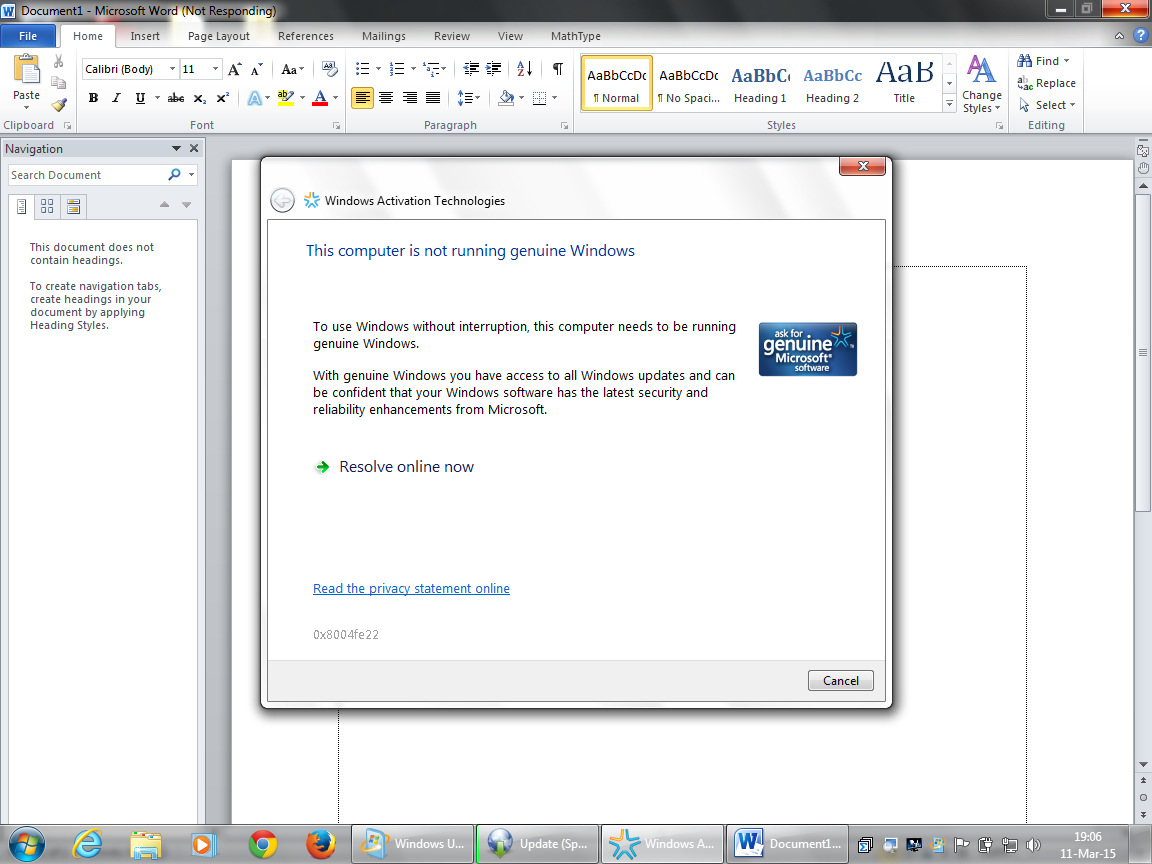
Task: Open the Change Styles dropdown
Action: click(x=982, y=84)
